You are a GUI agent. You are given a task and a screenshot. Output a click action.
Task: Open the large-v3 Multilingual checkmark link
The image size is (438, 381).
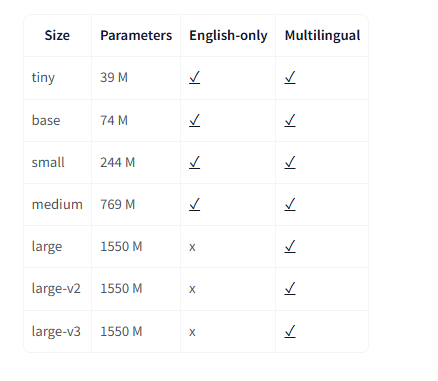[290, 331]
